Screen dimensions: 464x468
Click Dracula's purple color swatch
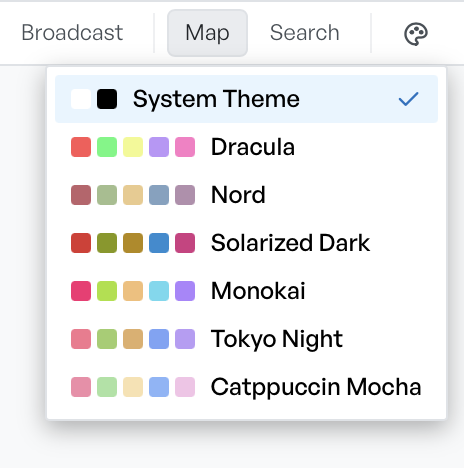point(159,147)
